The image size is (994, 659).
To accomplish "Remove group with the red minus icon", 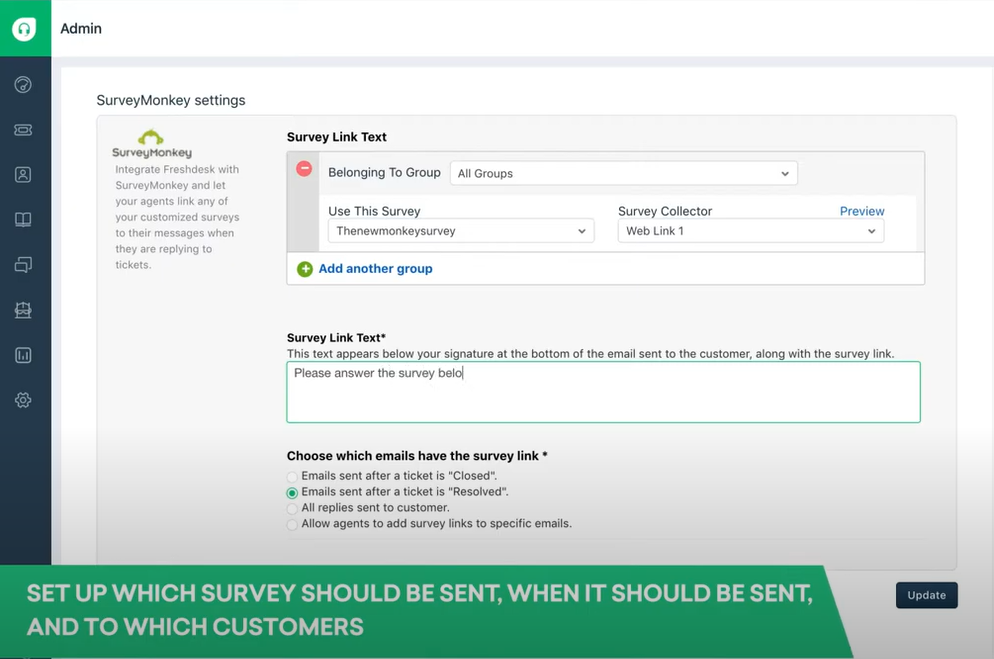I will point(305,169).
